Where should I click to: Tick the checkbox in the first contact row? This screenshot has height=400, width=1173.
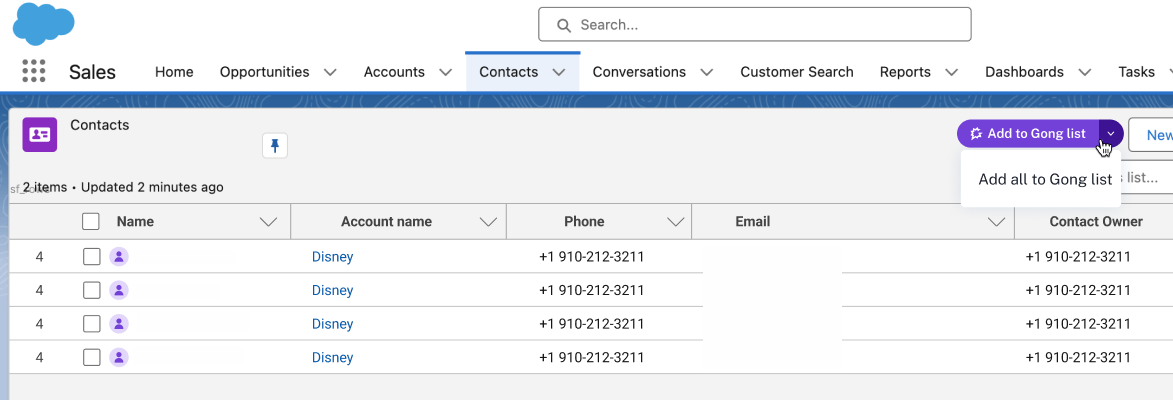click(91, 256)
